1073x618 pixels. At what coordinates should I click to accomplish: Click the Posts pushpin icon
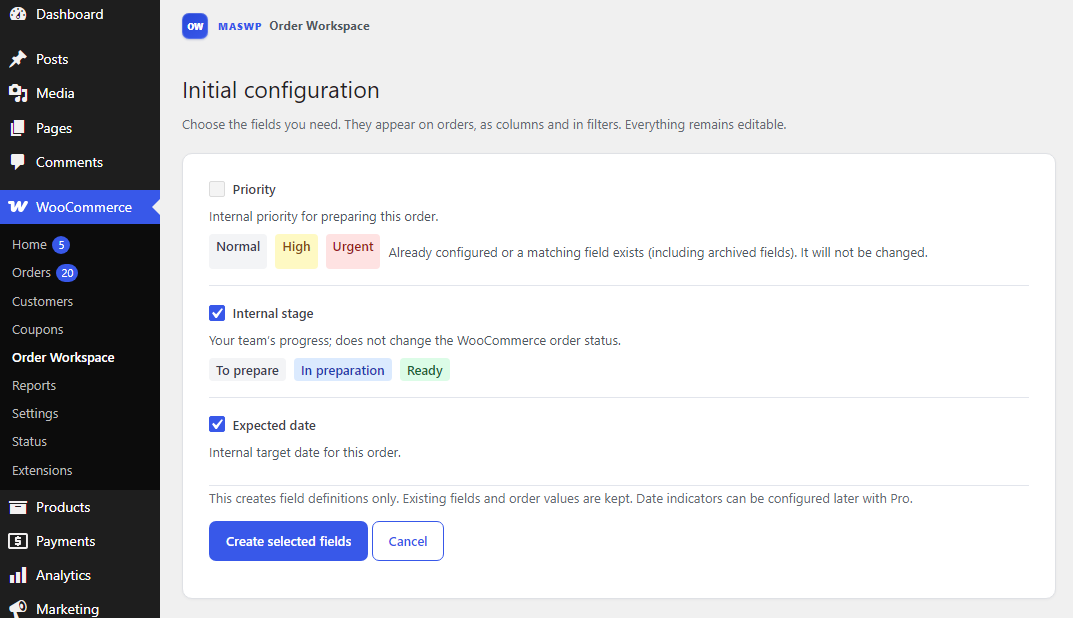(18, 59)
